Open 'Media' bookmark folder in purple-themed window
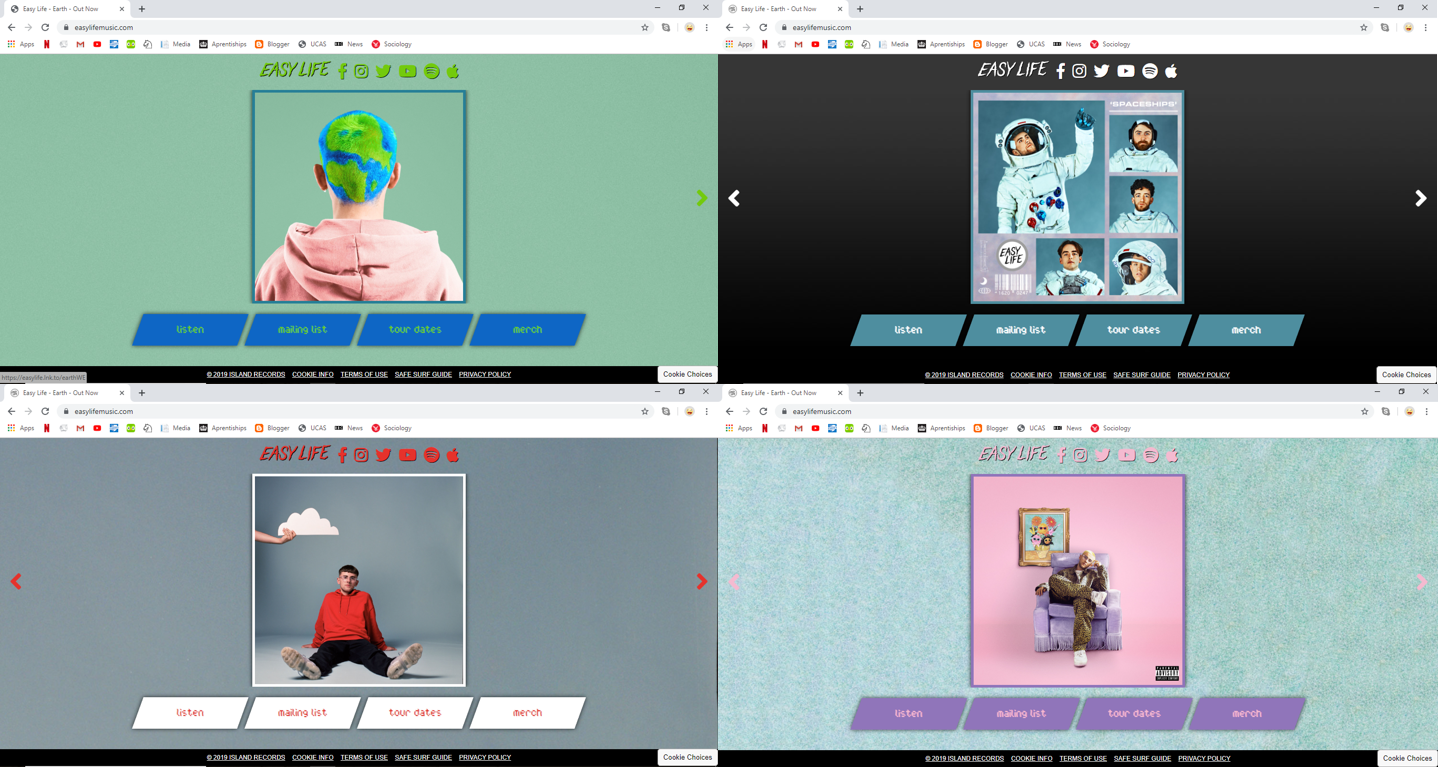The width and height of the screenshot is (1438, 767). (892, 428)
